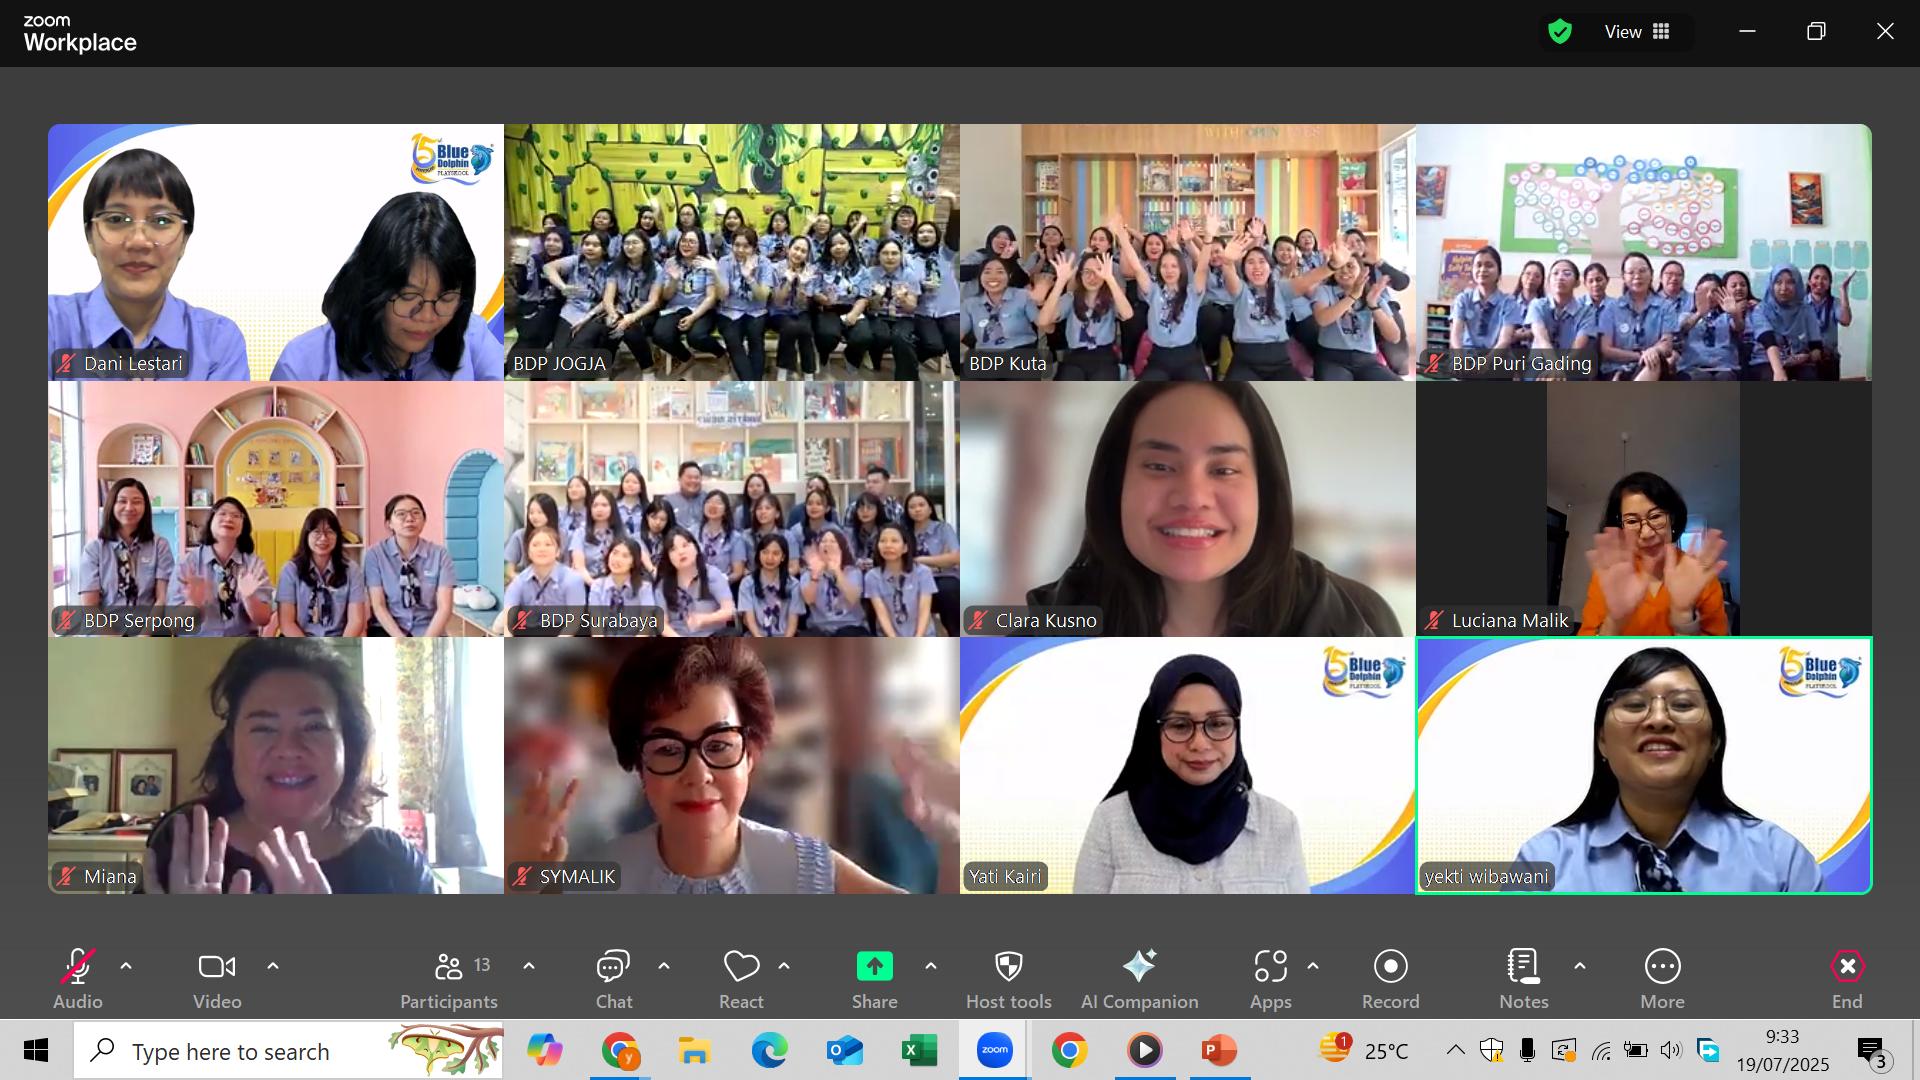Click the red End meeting button
The image size is (1920, 1080).
(1847, 967)
